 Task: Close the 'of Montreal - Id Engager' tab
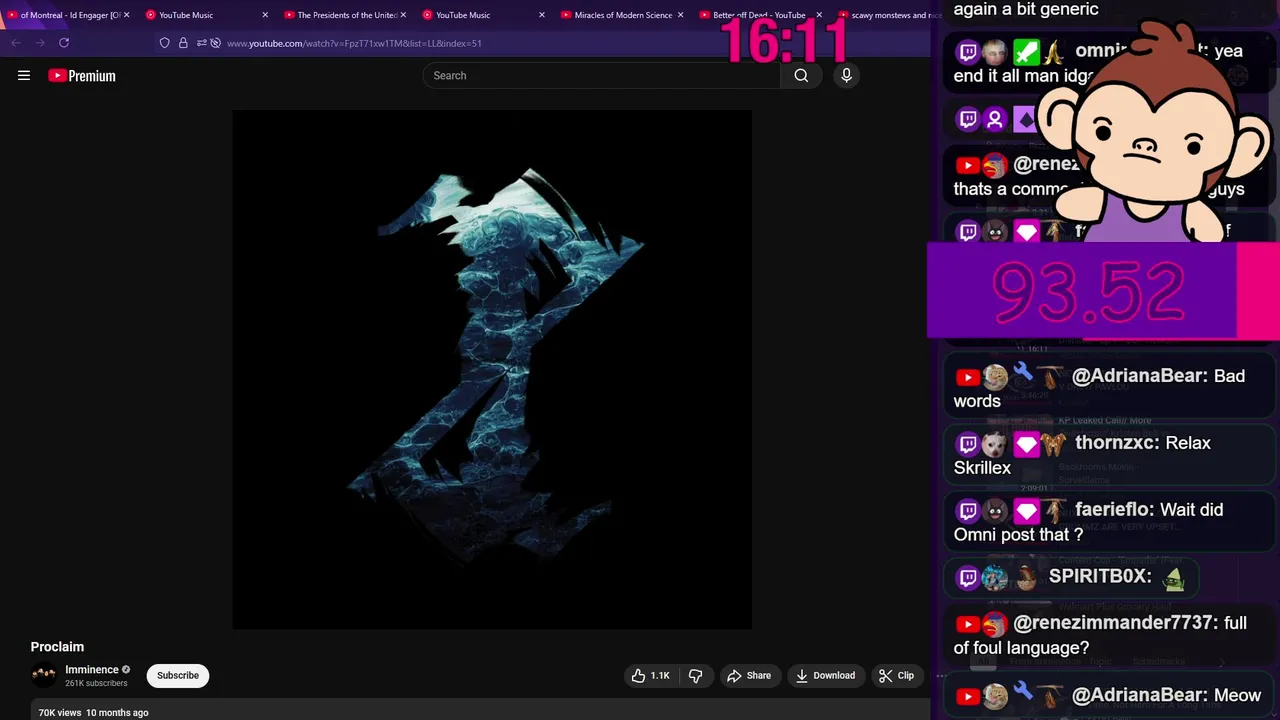coord(127,15)
